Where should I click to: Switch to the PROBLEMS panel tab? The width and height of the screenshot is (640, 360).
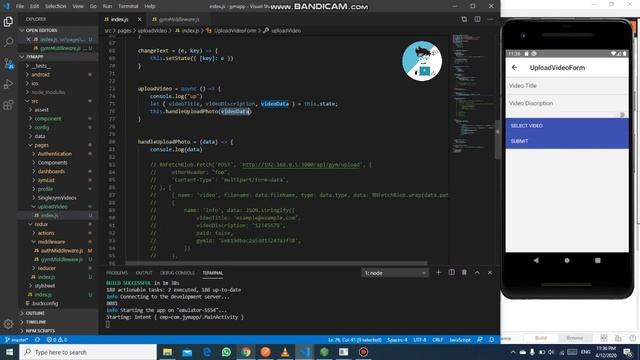tap(117, 273)
